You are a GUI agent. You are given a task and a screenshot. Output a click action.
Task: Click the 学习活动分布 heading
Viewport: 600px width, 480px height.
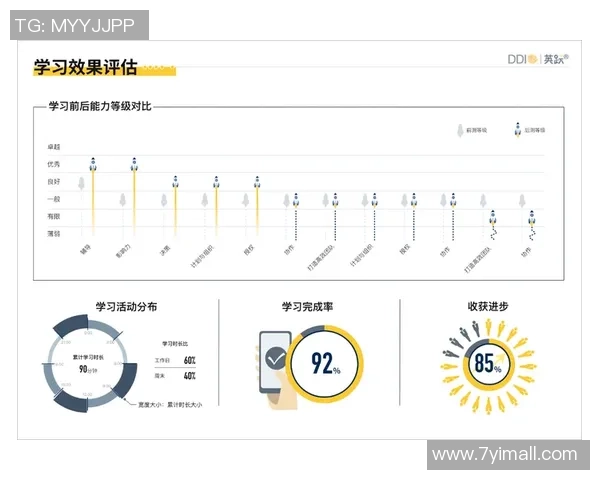coord(126,306)
